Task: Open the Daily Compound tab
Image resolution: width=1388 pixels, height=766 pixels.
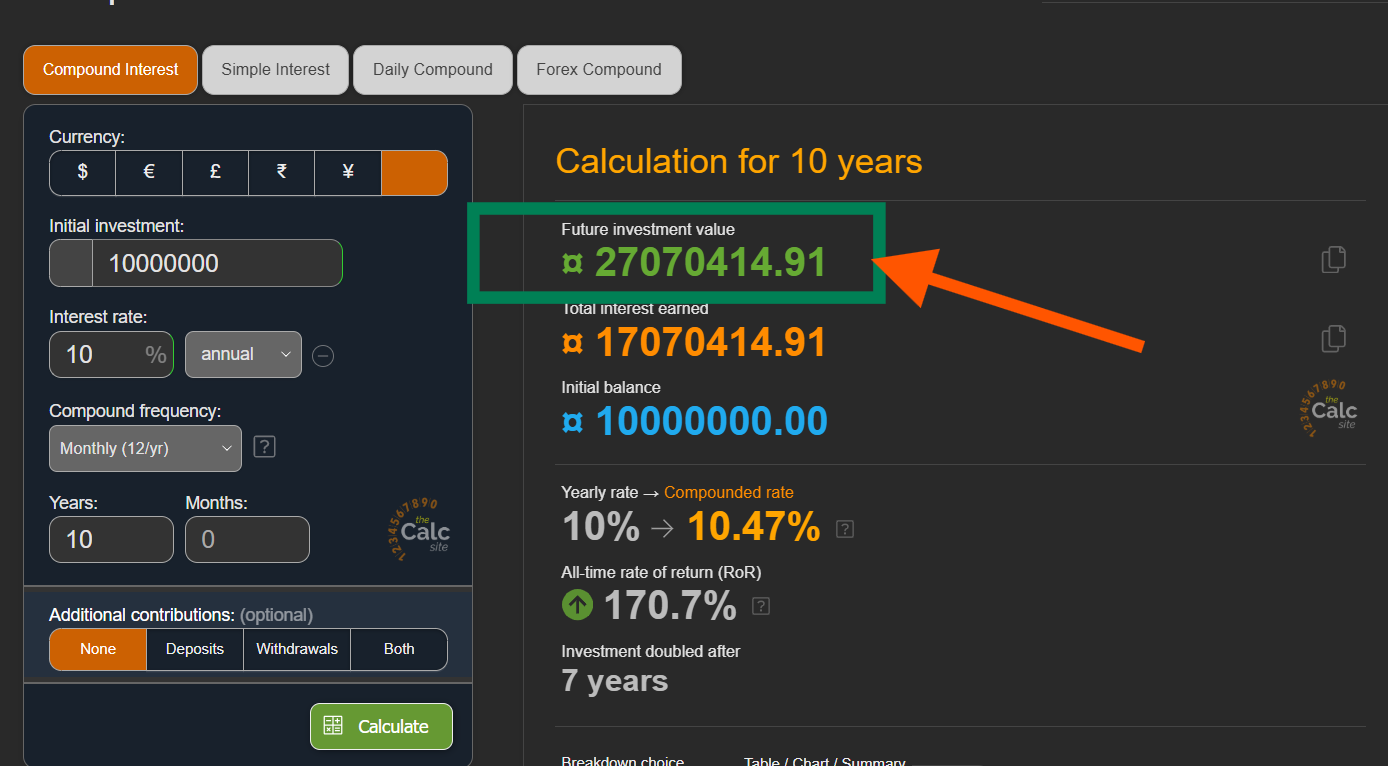Action: tap(432, 70)
